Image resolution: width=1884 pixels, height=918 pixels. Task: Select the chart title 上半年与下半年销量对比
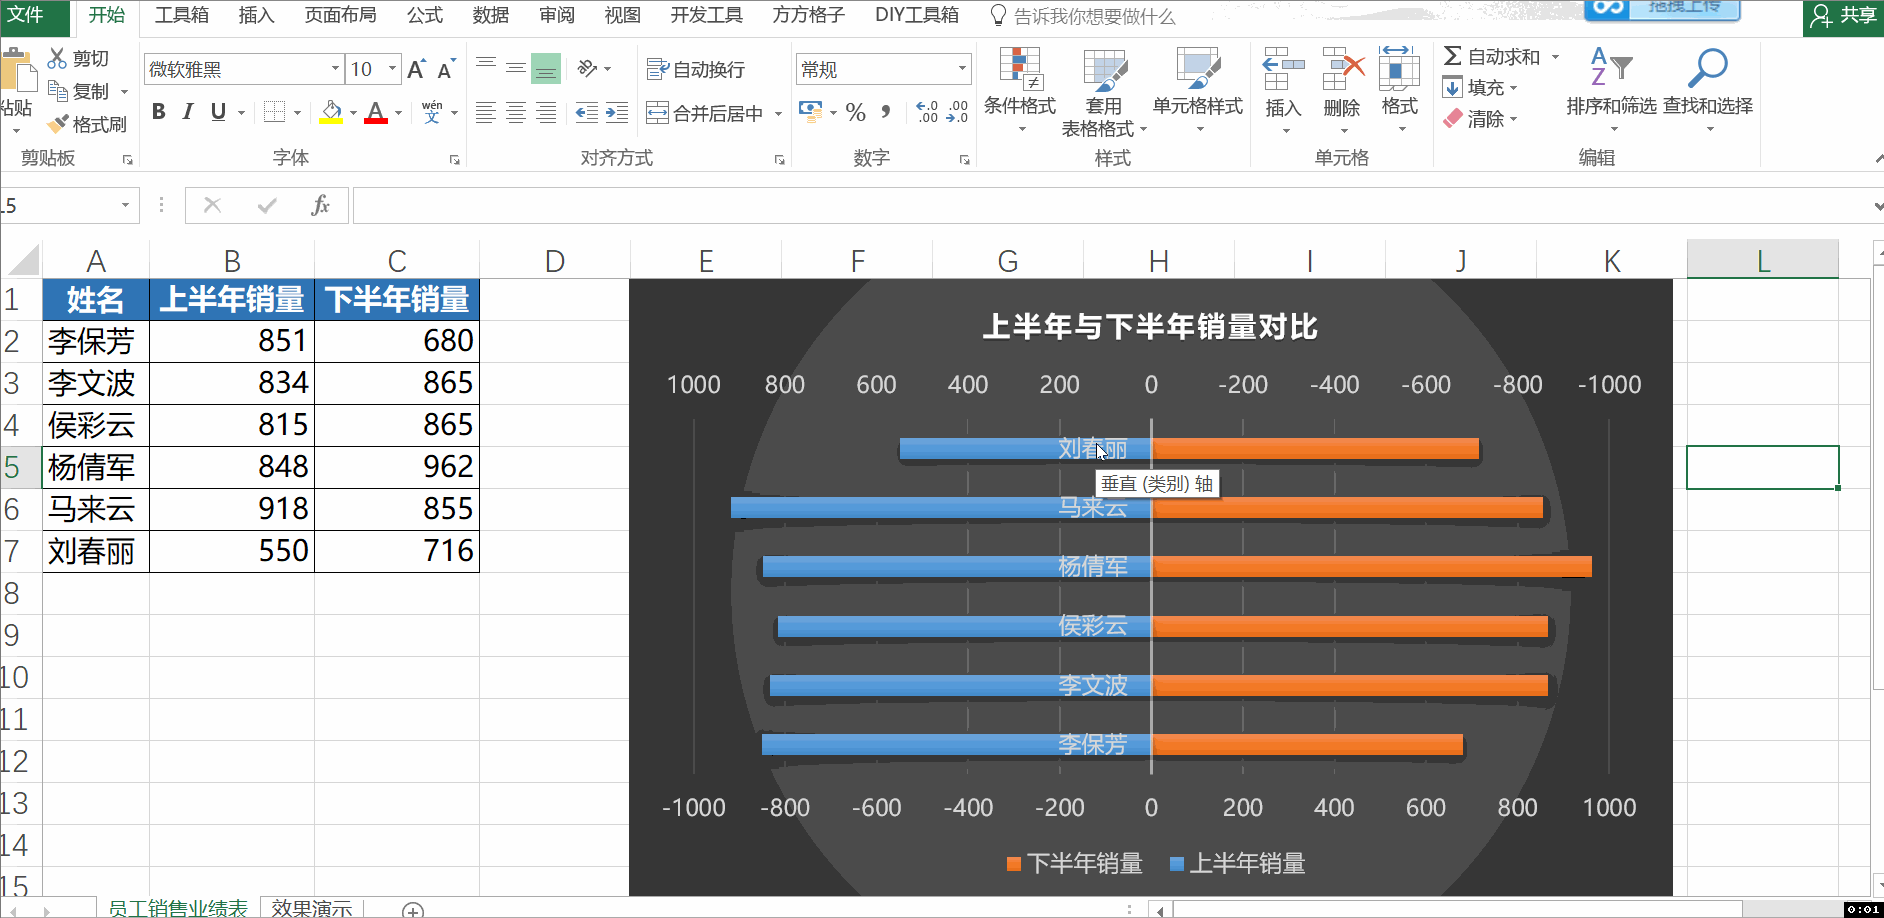1150,327
